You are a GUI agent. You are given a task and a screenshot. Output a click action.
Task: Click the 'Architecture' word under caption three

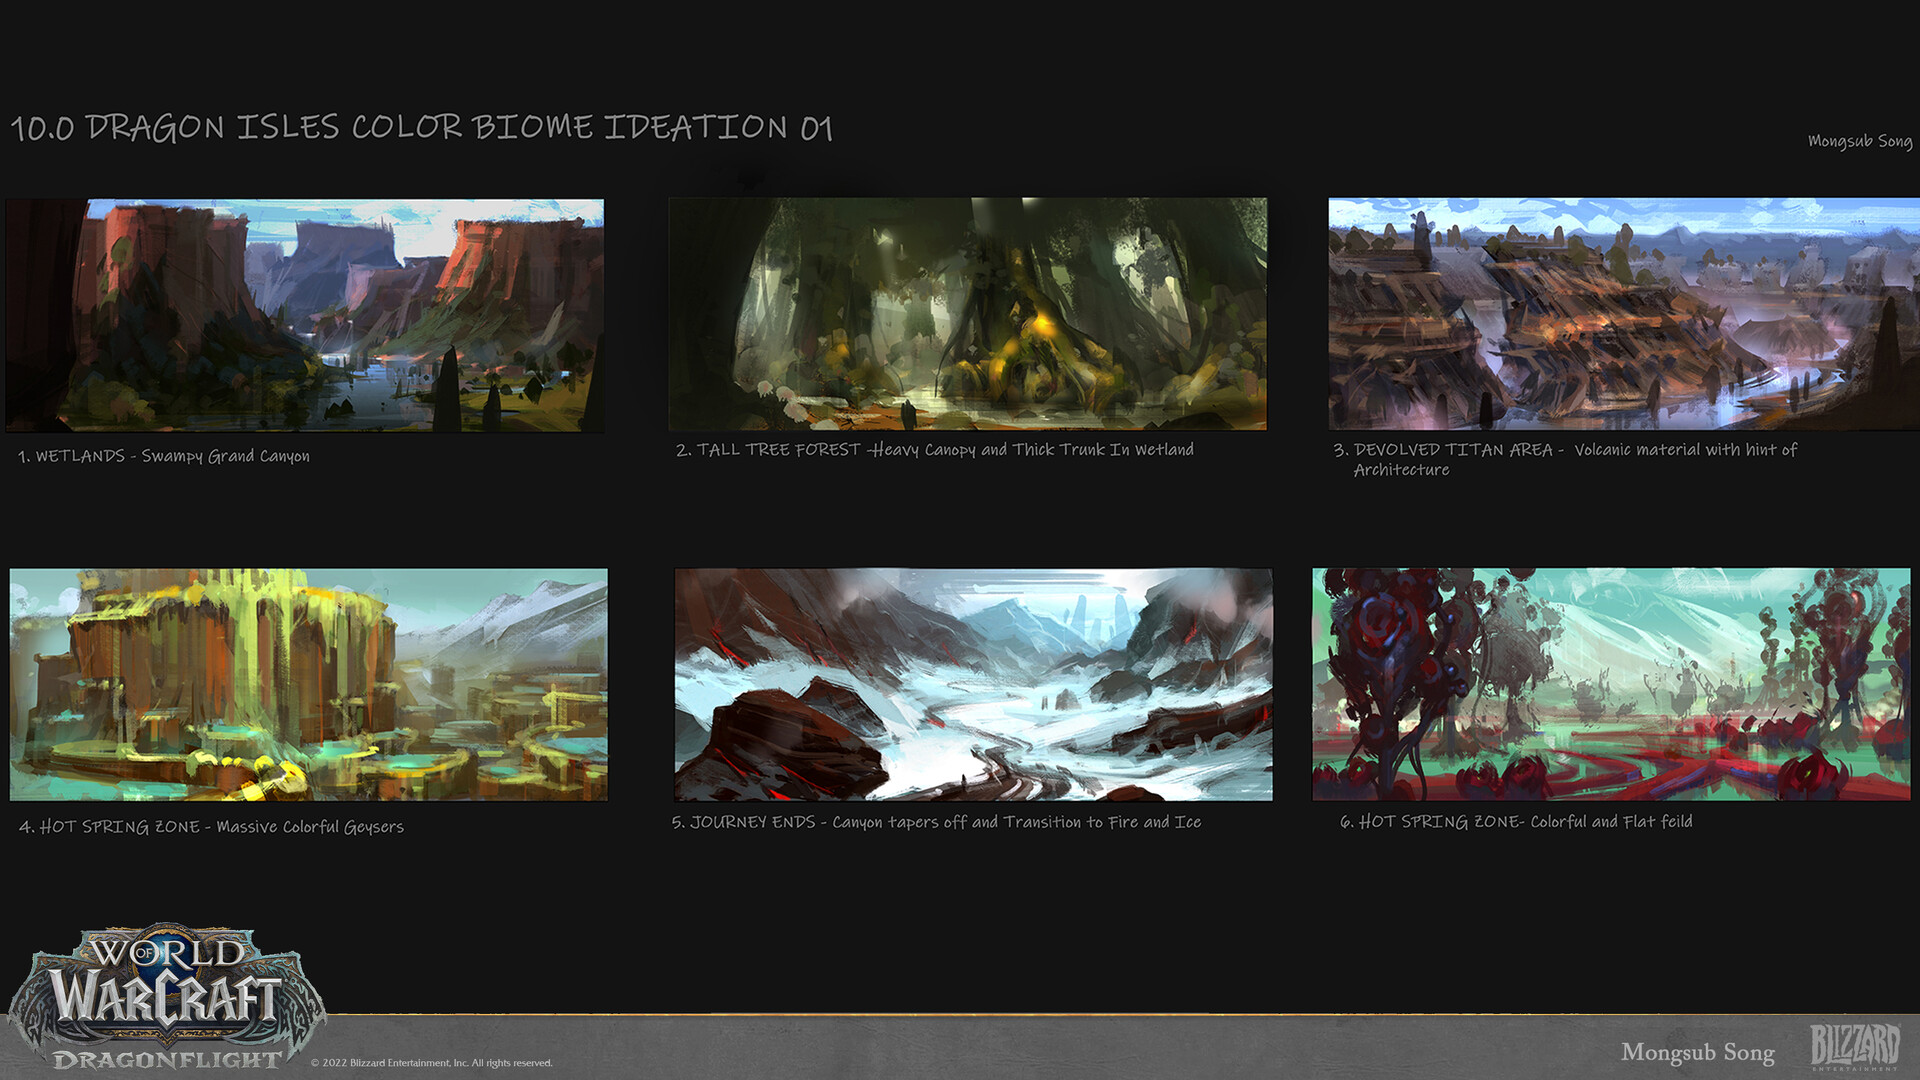(x=1401, y=470)
